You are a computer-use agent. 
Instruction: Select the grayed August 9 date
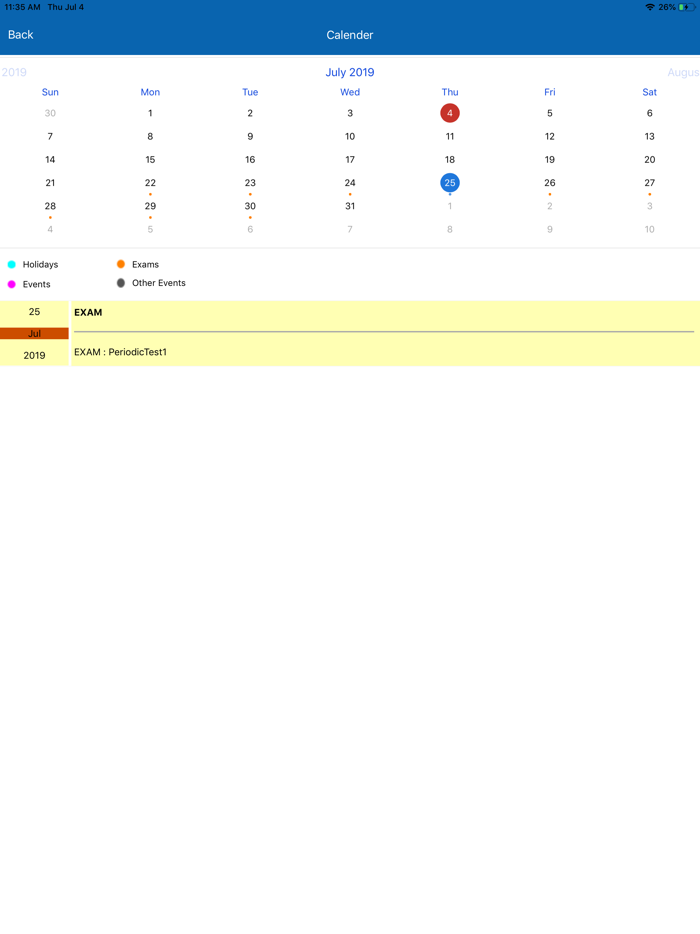tap(550, 229)
